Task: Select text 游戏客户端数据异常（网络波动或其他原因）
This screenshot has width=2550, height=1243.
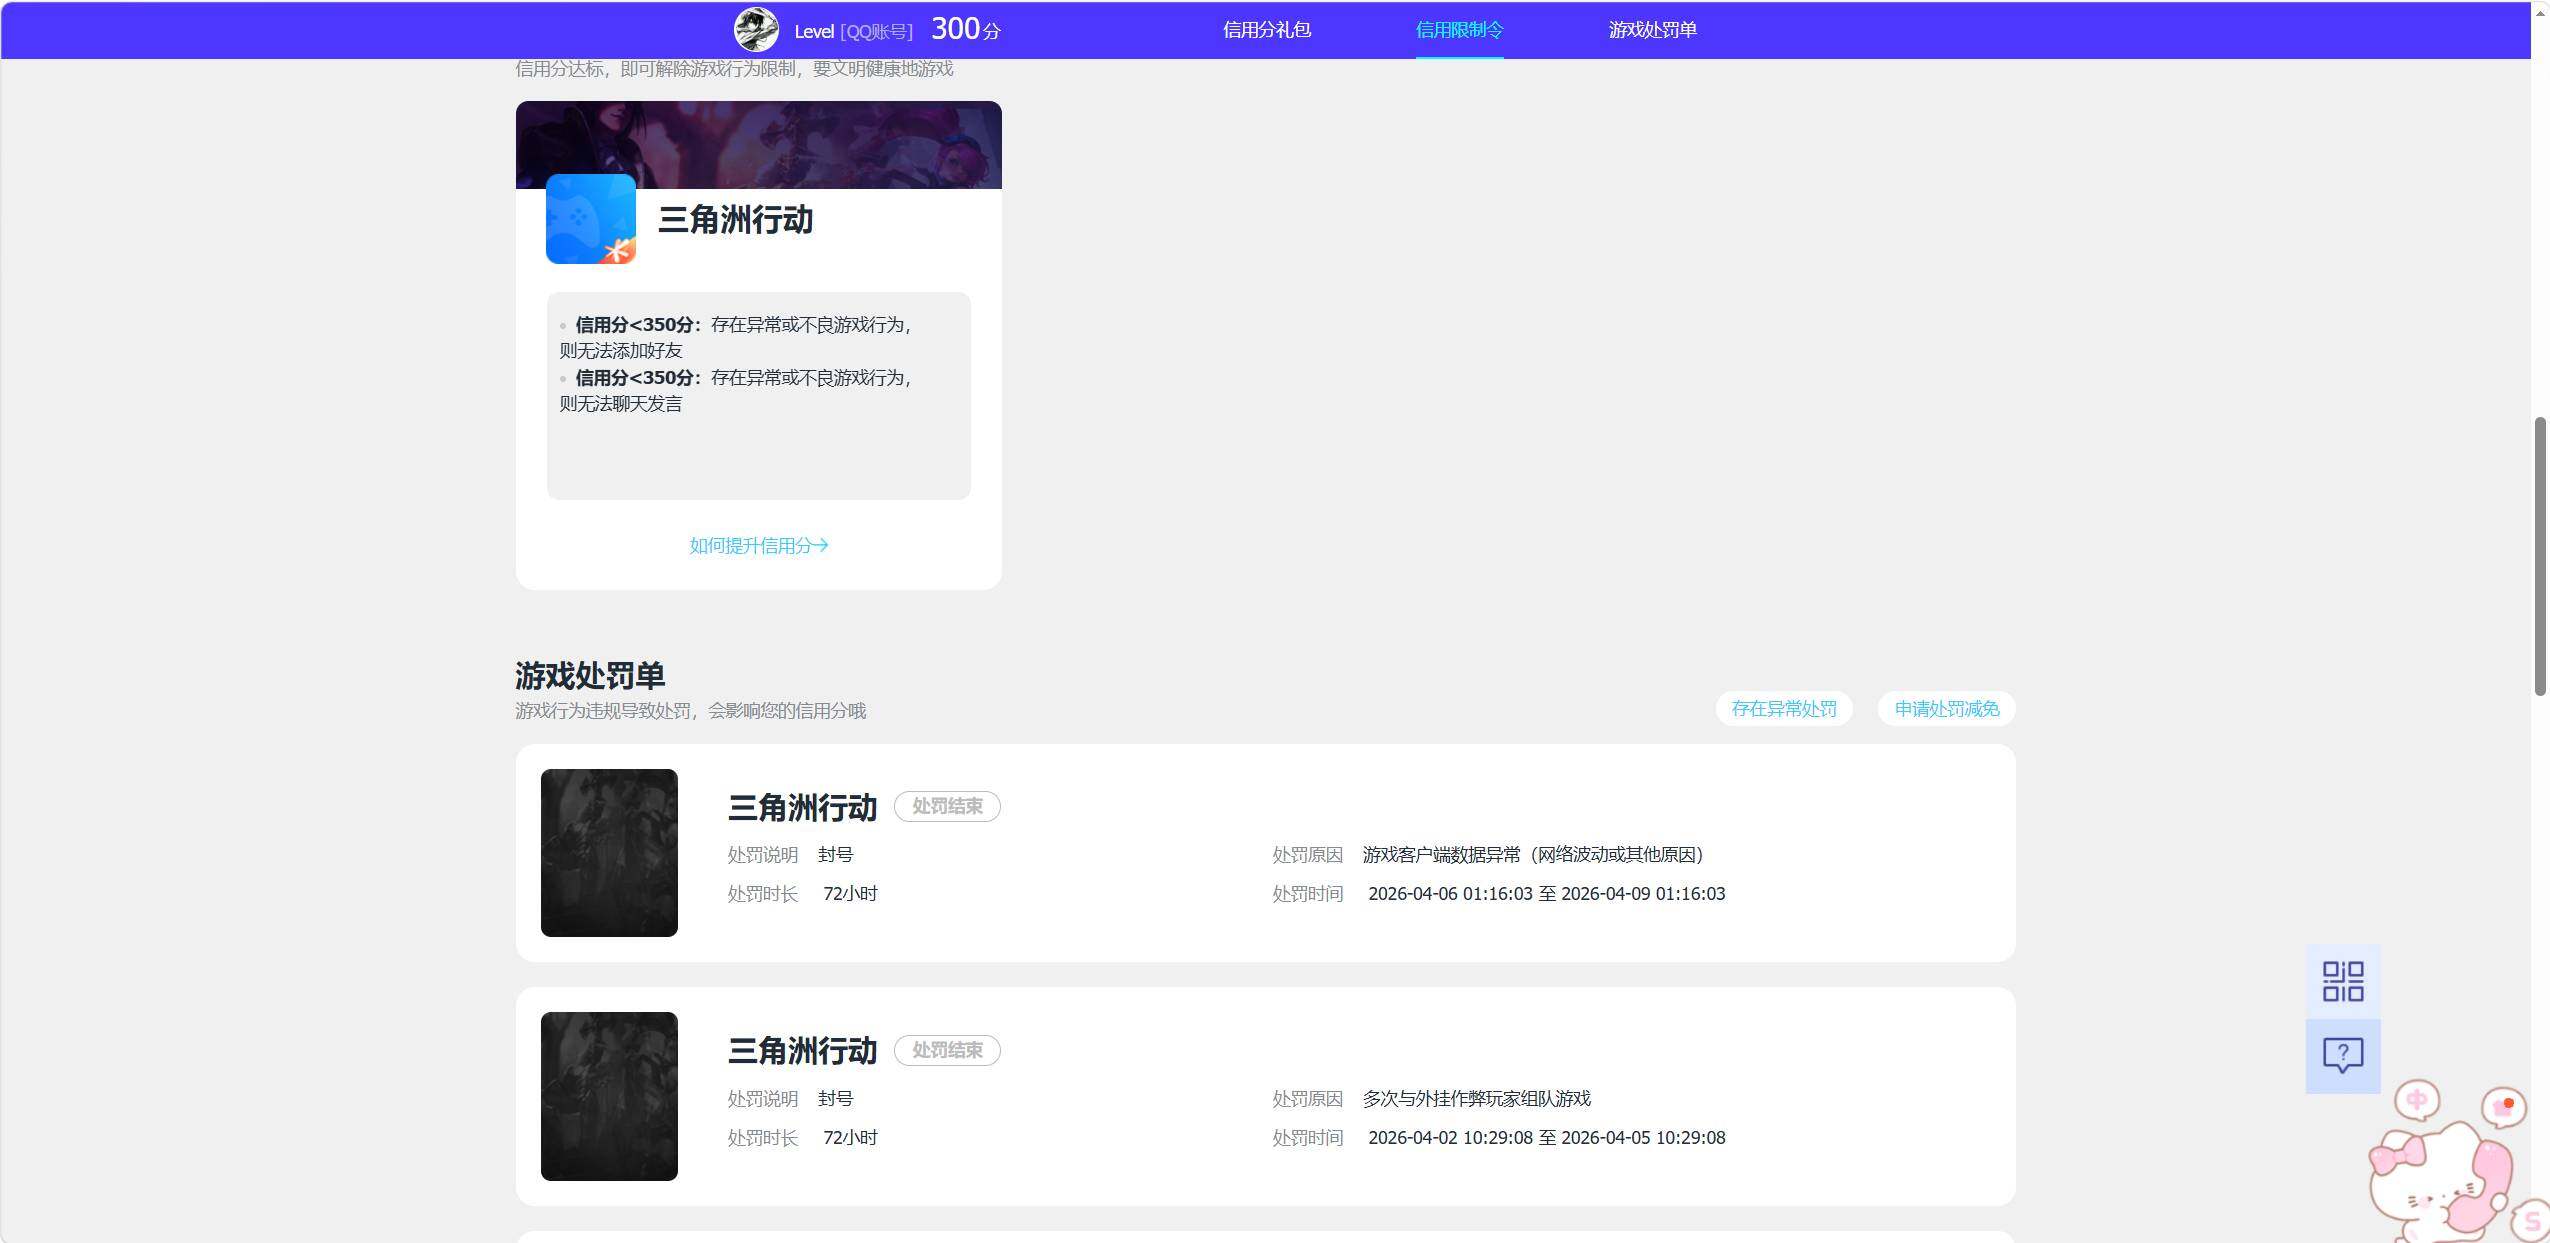Action: 1537,855
